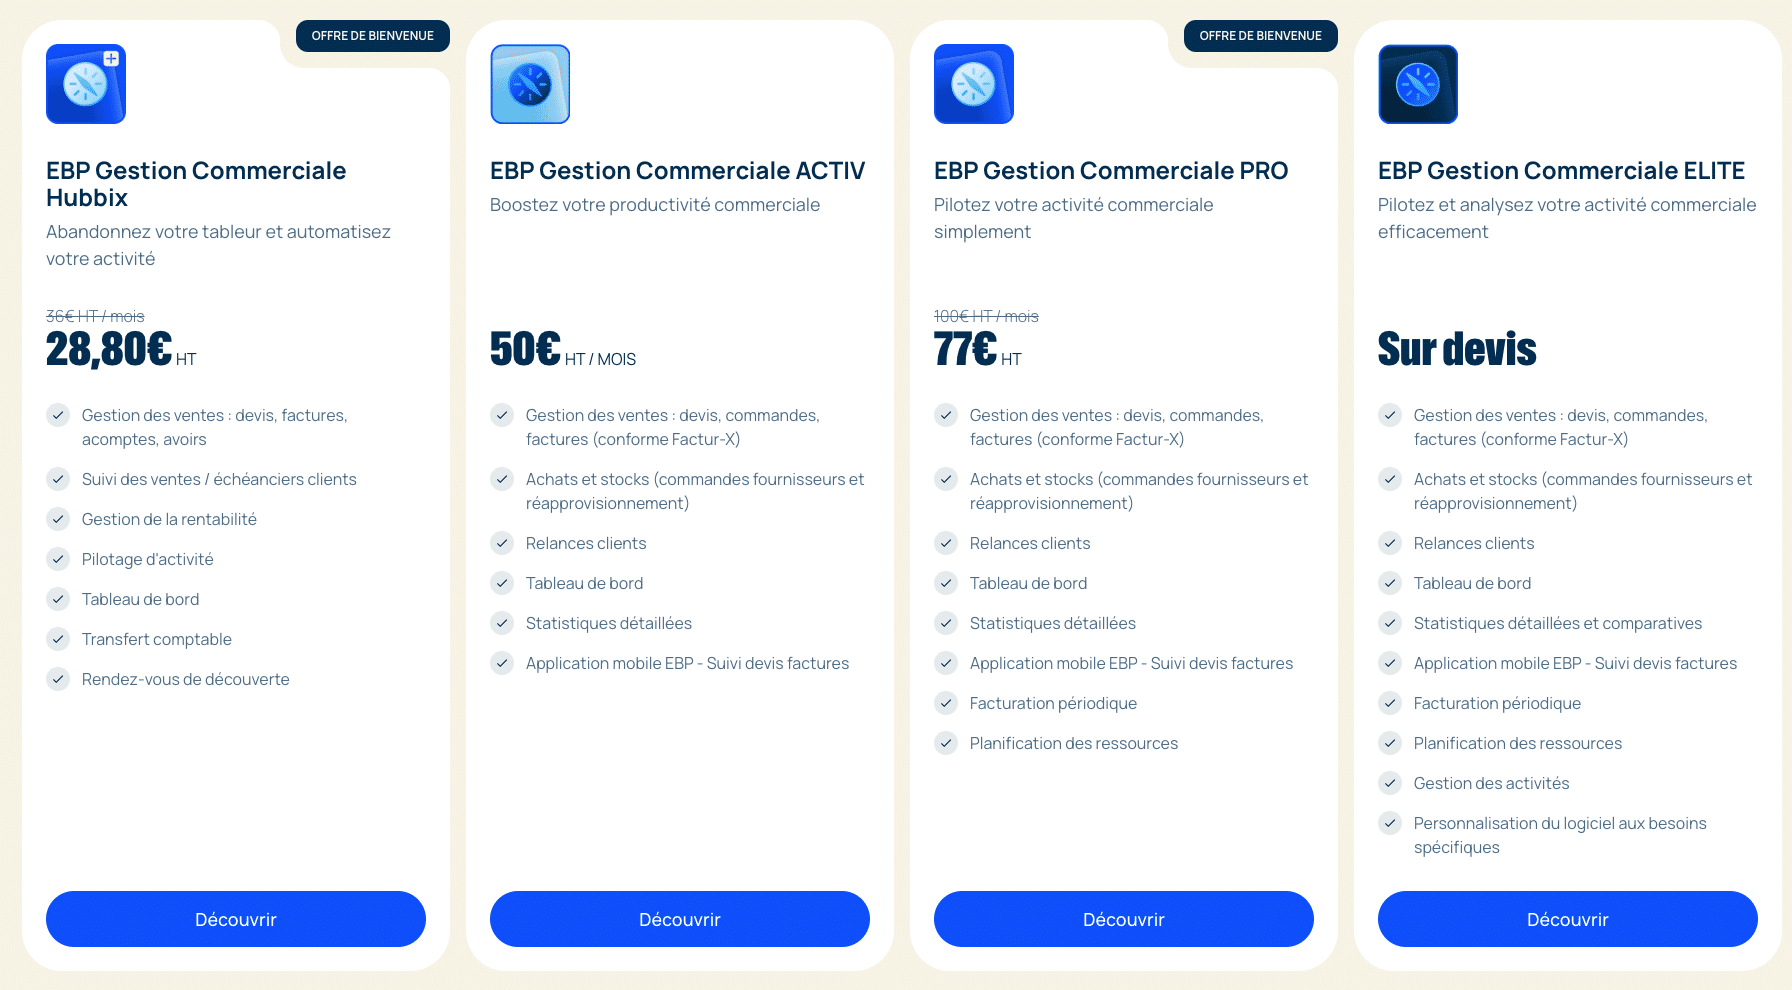This screenshot has width=1792, height=990.
Task: Click the EBP Gestion Commerciale PRO title
Action: pos(1110,170)
